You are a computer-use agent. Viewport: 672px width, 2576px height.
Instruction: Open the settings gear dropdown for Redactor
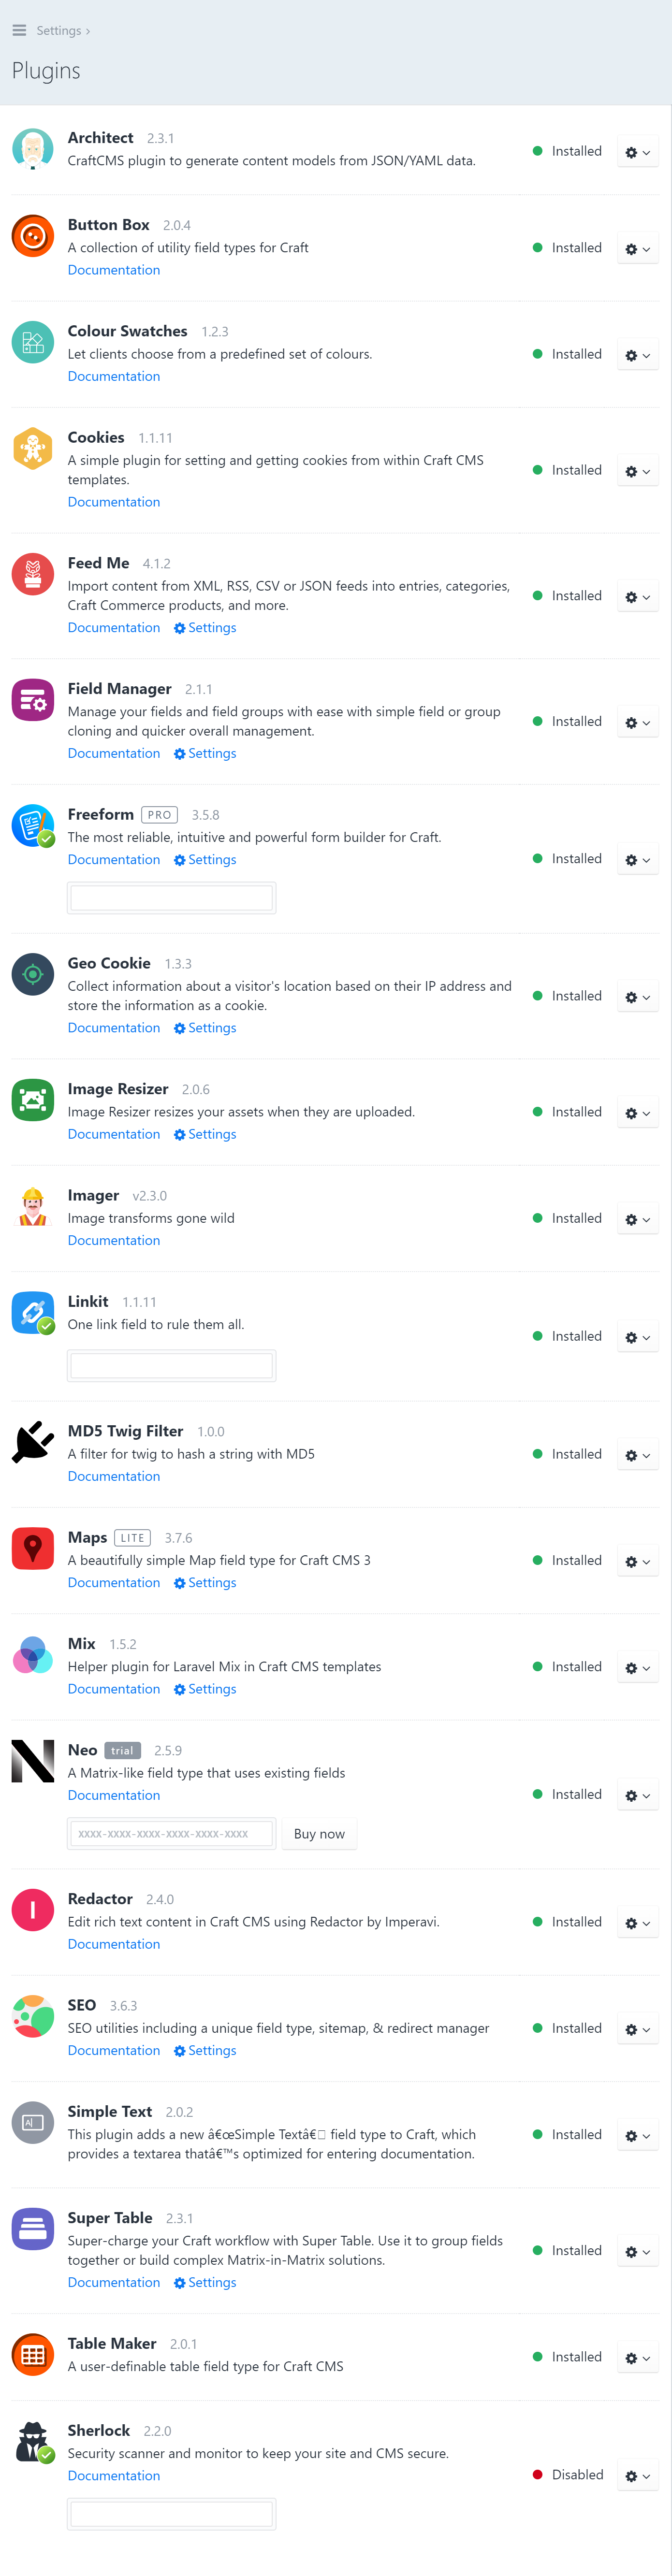[637, 1923]
